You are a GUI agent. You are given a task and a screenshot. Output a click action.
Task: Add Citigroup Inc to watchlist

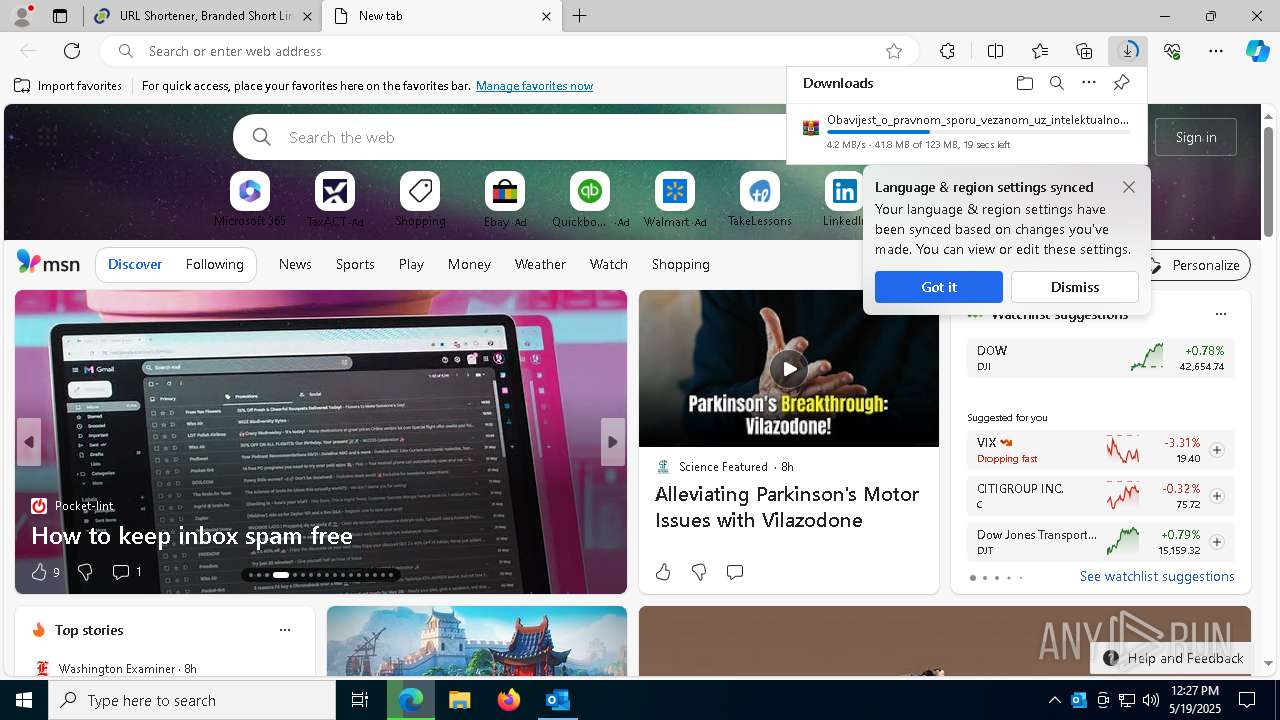(1217, 496)
